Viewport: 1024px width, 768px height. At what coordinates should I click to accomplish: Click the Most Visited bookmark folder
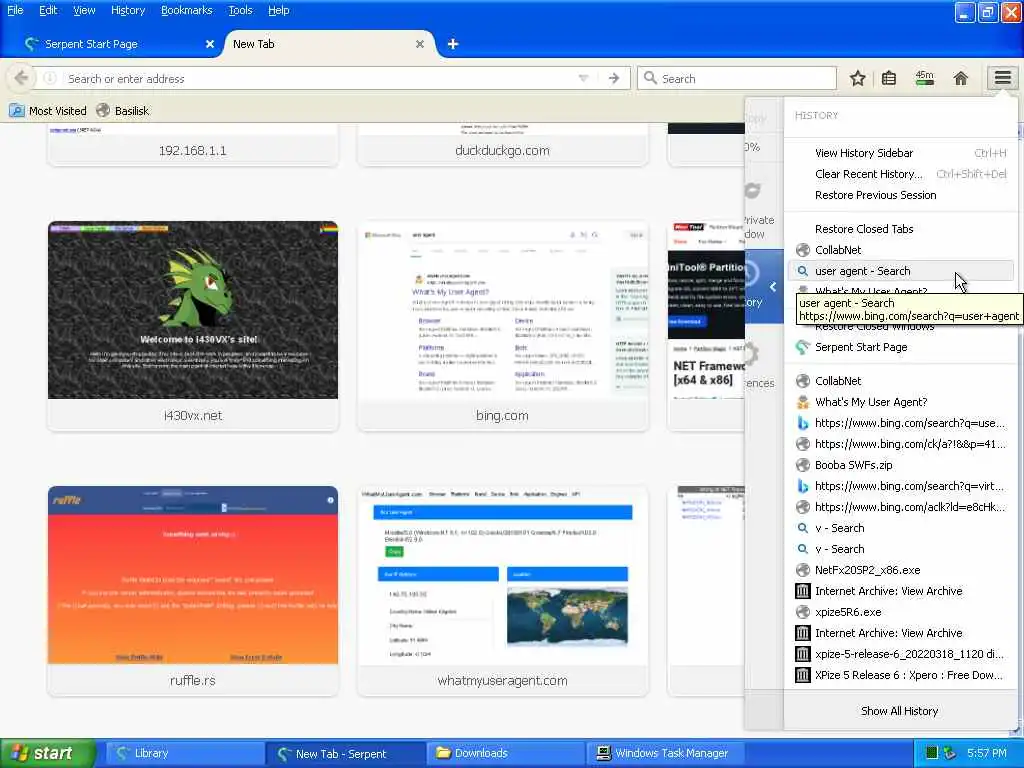[48, 110]
